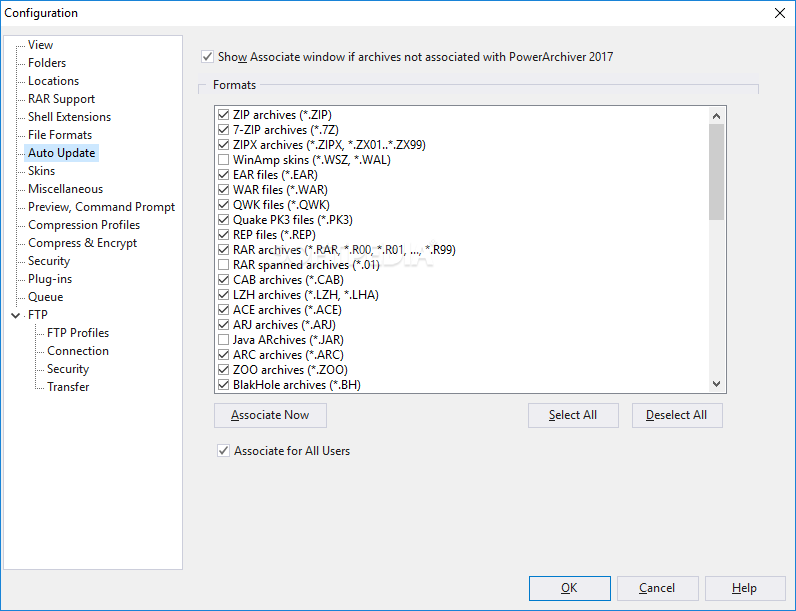This screenshot has height=611, width=796.
Task: Click formats list scroll up arrow
Action: click(716, 116)
